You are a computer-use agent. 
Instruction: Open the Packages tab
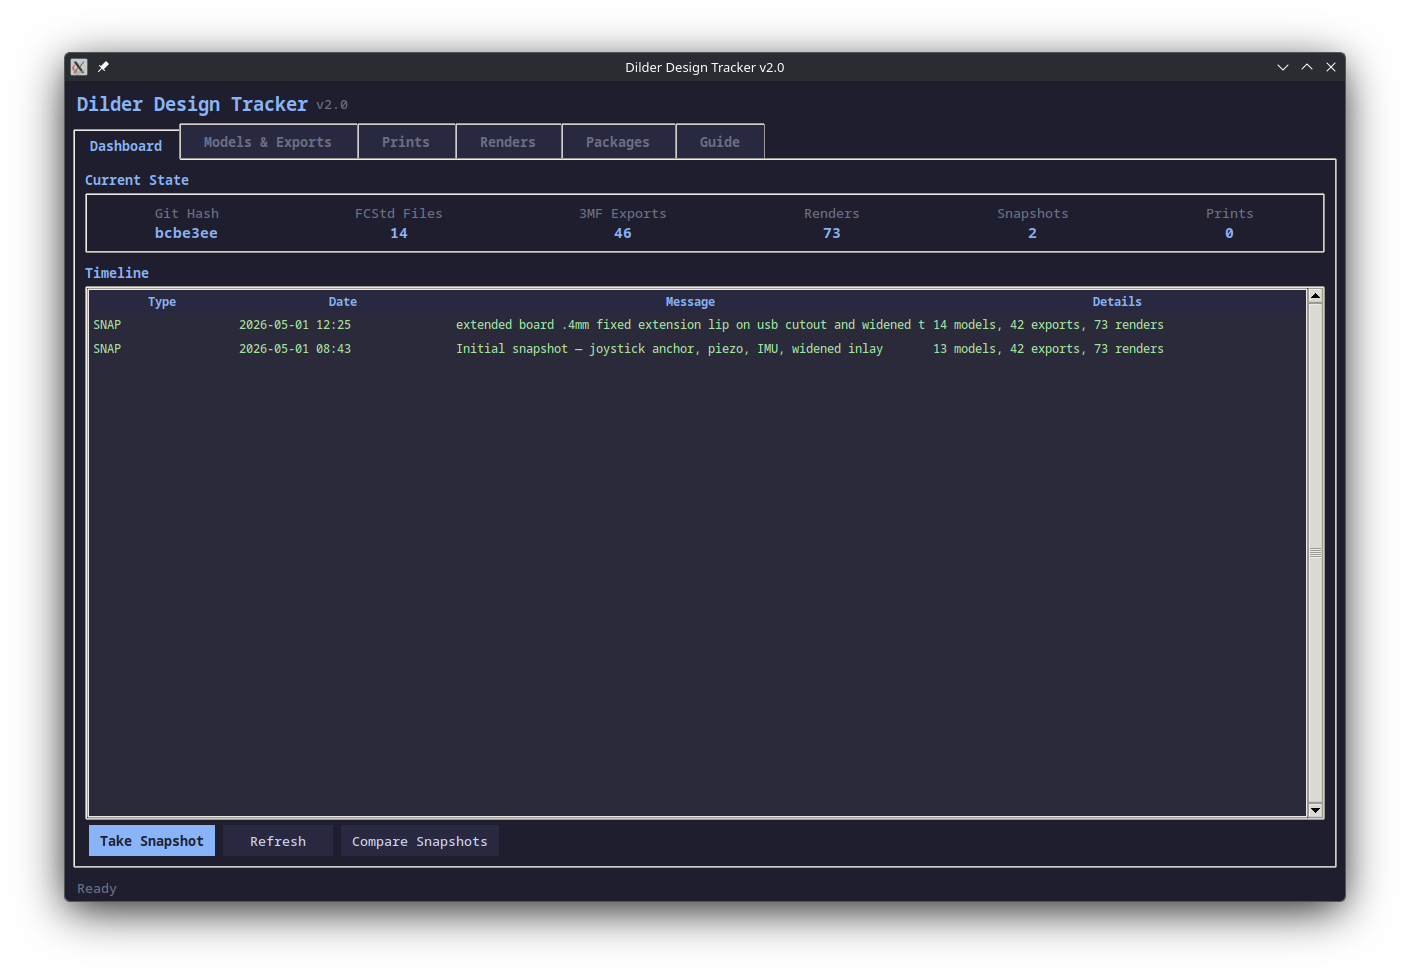pyautogui.click(x=618, y=142)
